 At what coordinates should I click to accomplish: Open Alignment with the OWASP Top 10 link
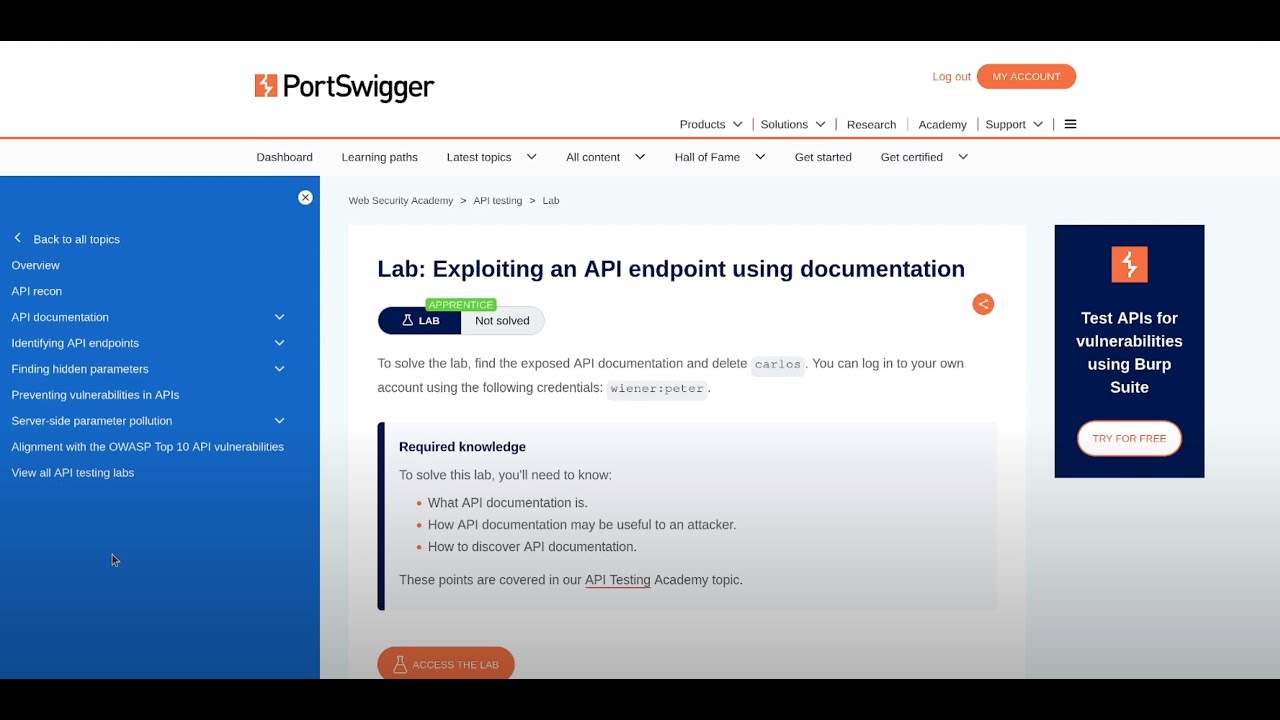pos(147,447)
